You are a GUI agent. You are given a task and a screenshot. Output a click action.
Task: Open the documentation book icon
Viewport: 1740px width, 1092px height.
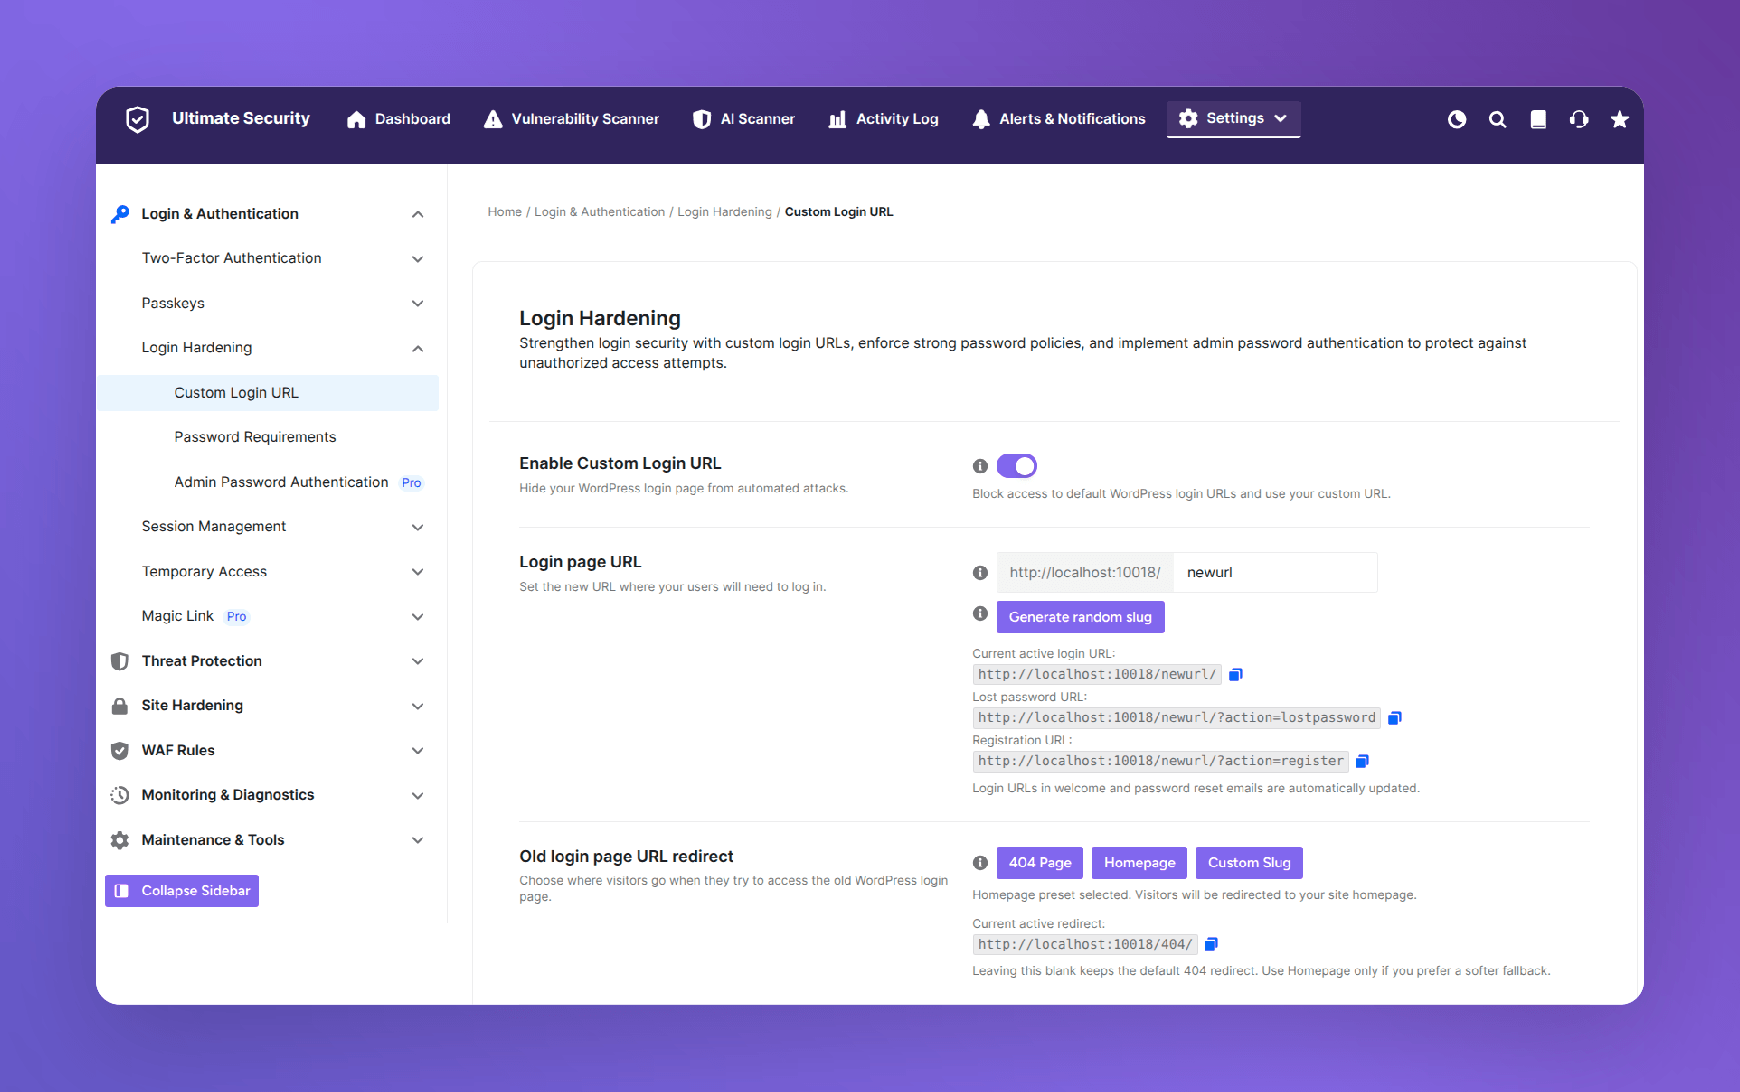click(x=1538, y=120)
